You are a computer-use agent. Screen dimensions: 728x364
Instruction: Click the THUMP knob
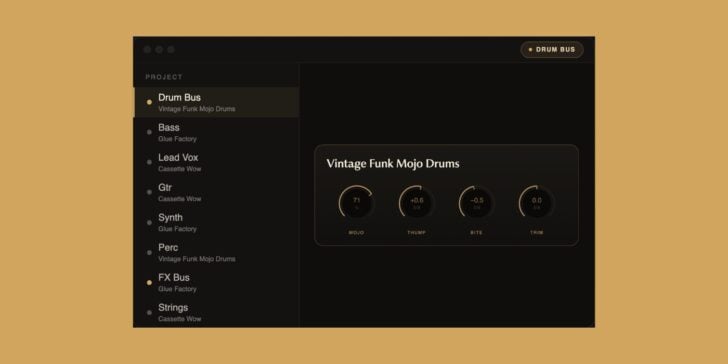(416, 203)
